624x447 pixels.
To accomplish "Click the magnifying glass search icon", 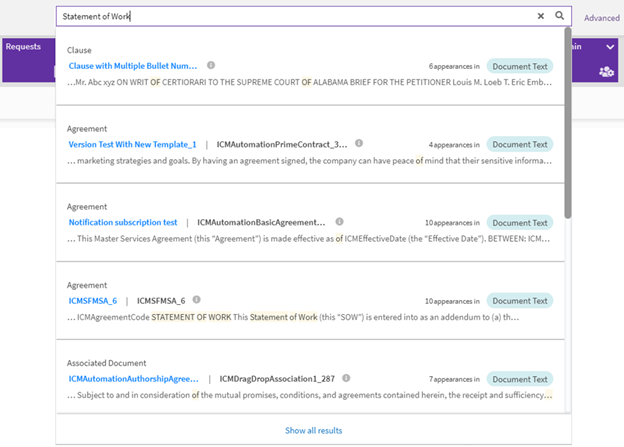I will (x=560, y=16).
